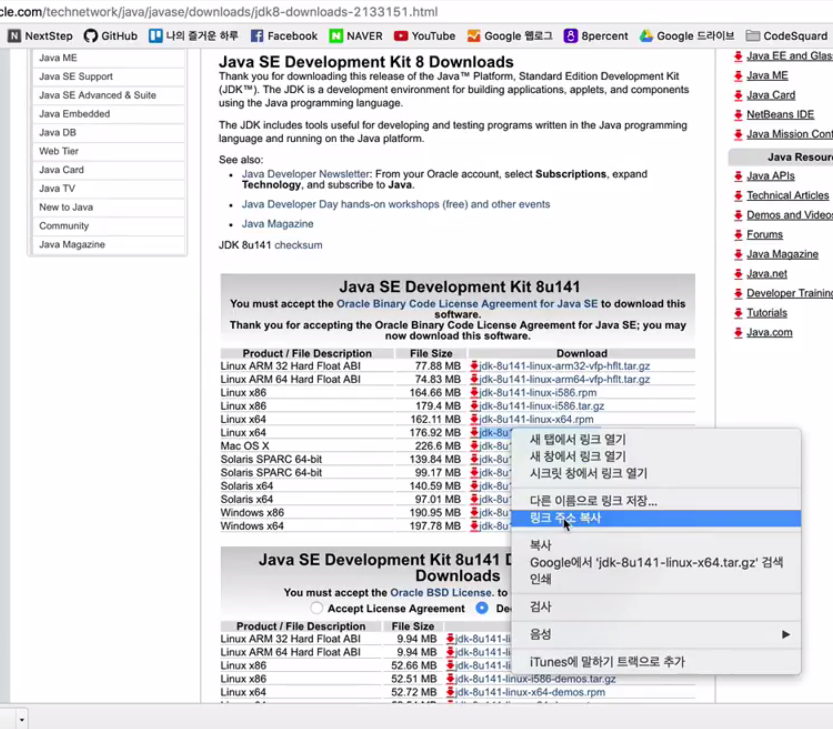This screenshot has height=729, width=833.
Task: Click download icon in Mac OS X row
Action: click(474, 445)
